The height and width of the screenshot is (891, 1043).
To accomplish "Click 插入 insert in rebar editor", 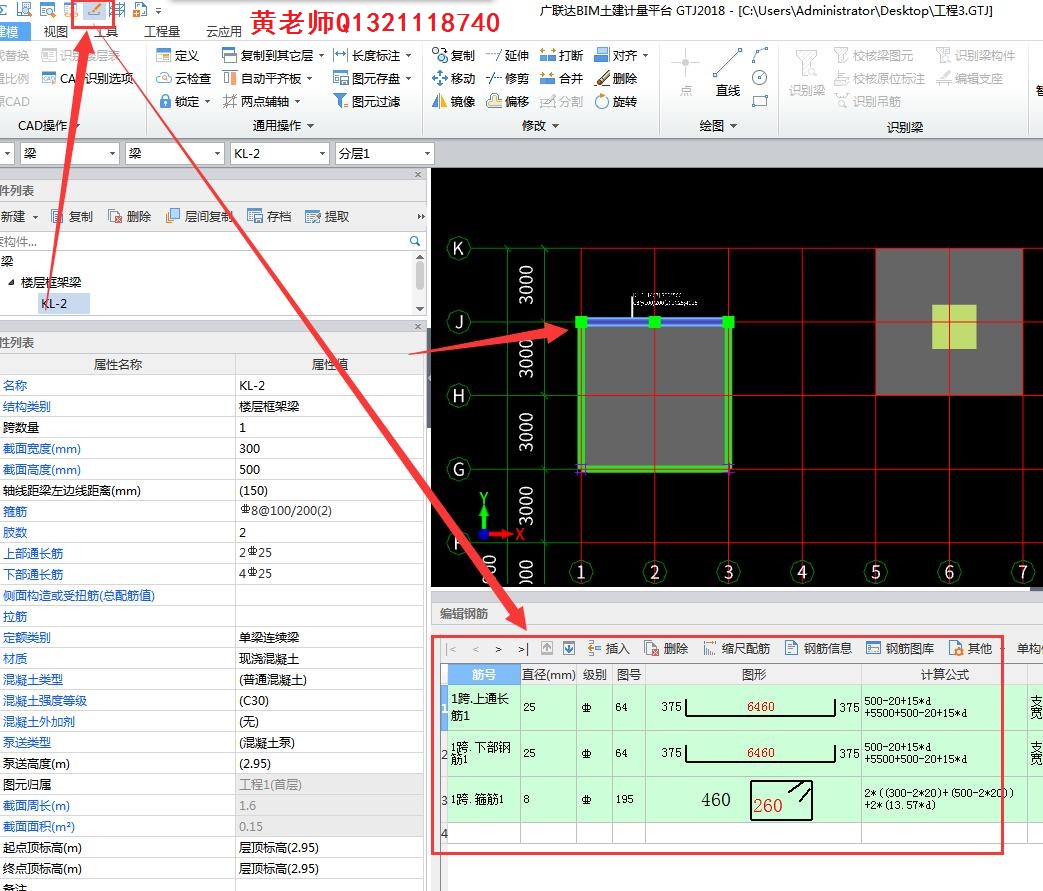I will (608, 648).
